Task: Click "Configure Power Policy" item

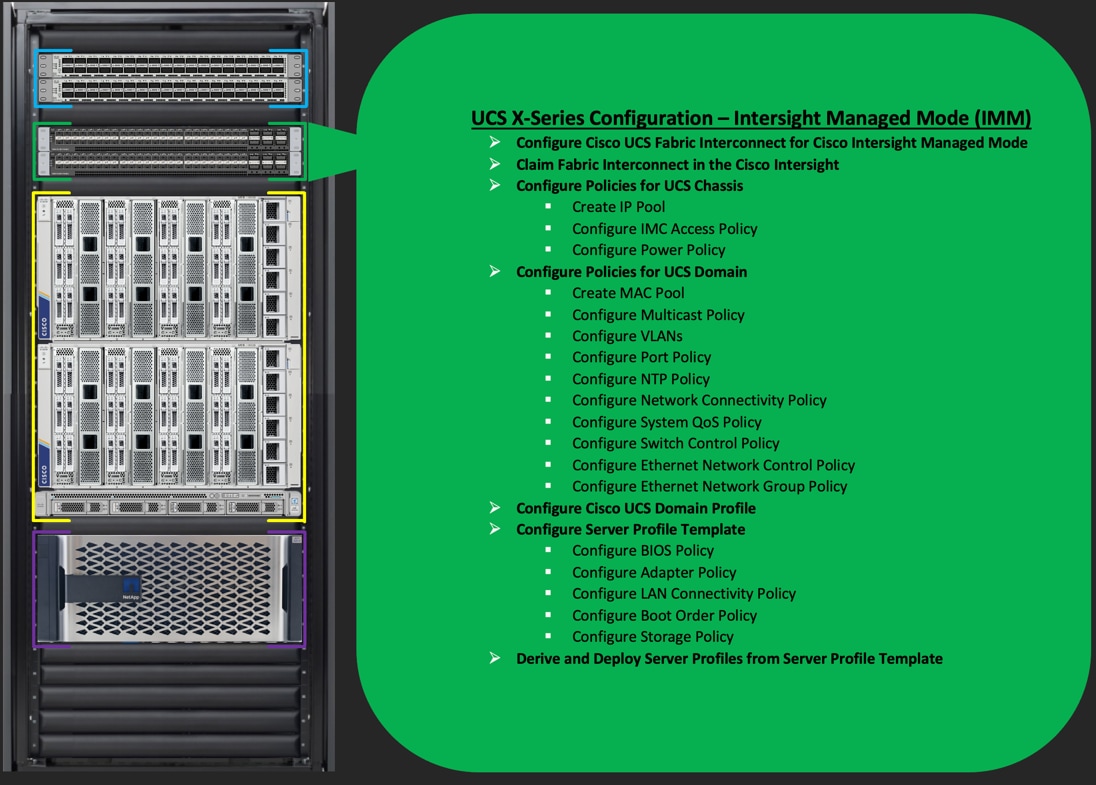Action: 648,250
